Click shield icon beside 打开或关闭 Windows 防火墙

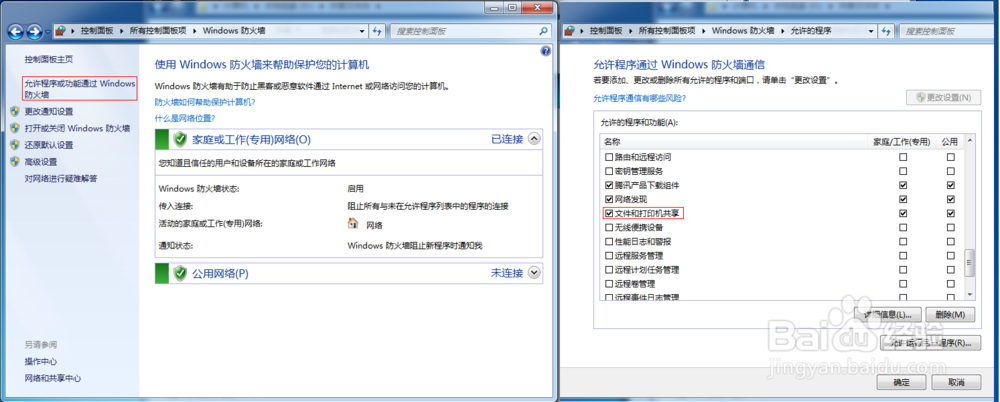[x=15, y=128]
